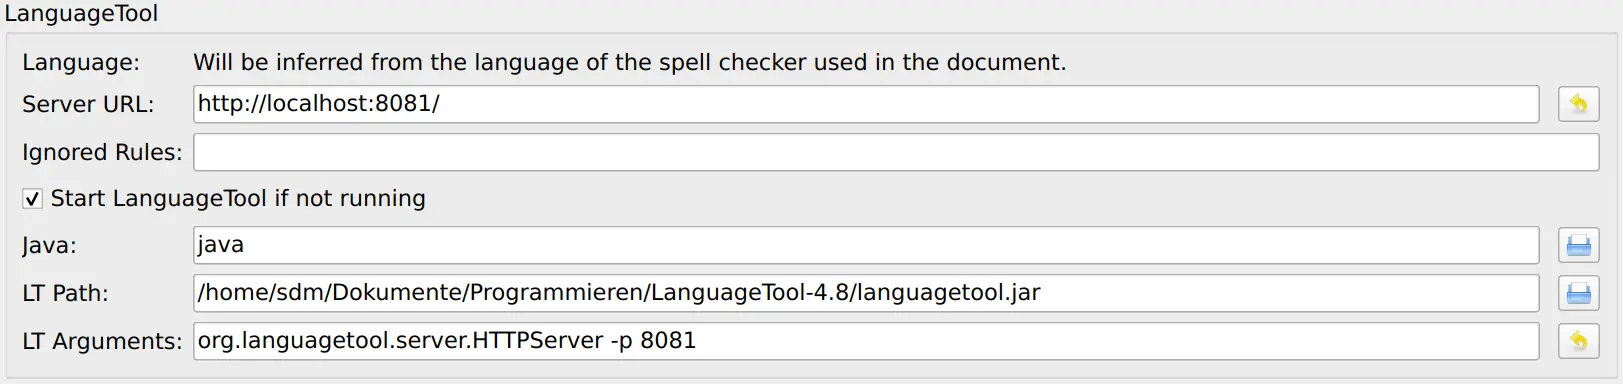Click the 'LT Path:' label
The image size is (1623, 384).
[x=65, y=293]
